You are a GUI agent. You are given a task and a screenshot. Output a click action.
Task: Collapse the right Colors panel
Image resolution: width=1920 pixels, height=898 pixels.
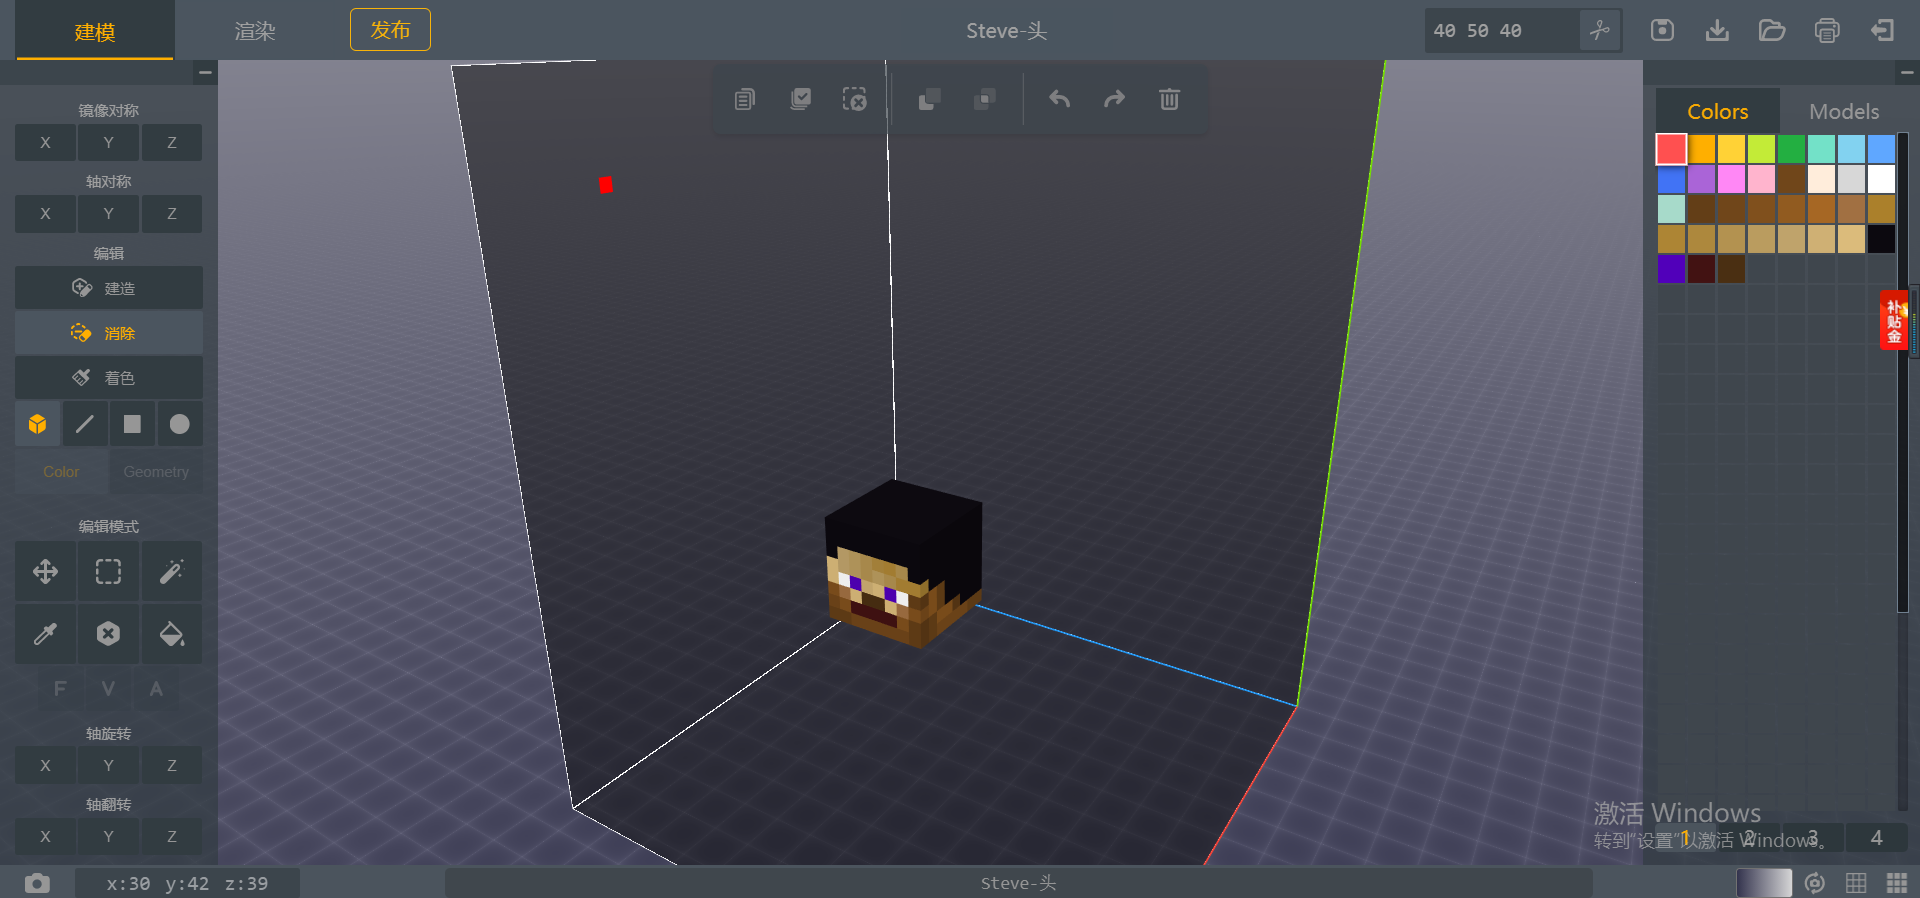tap(1907, 72)
